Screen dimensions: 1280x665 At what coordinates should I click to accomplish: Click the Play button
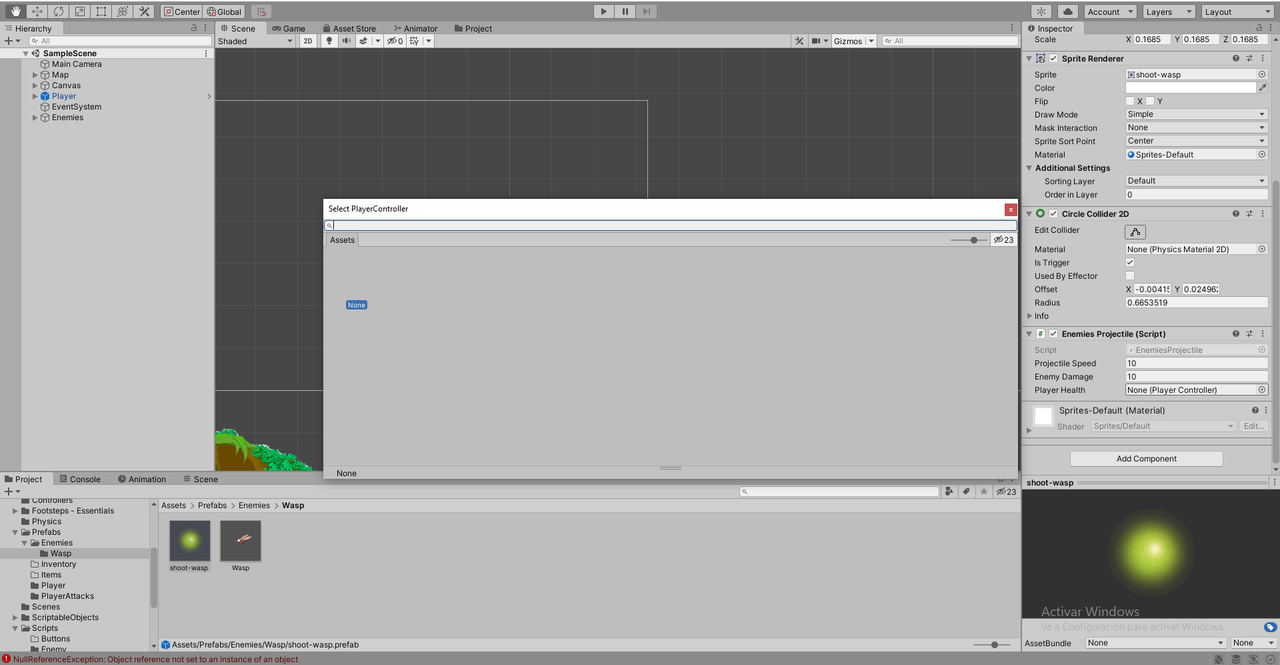(x=603, y=11)
